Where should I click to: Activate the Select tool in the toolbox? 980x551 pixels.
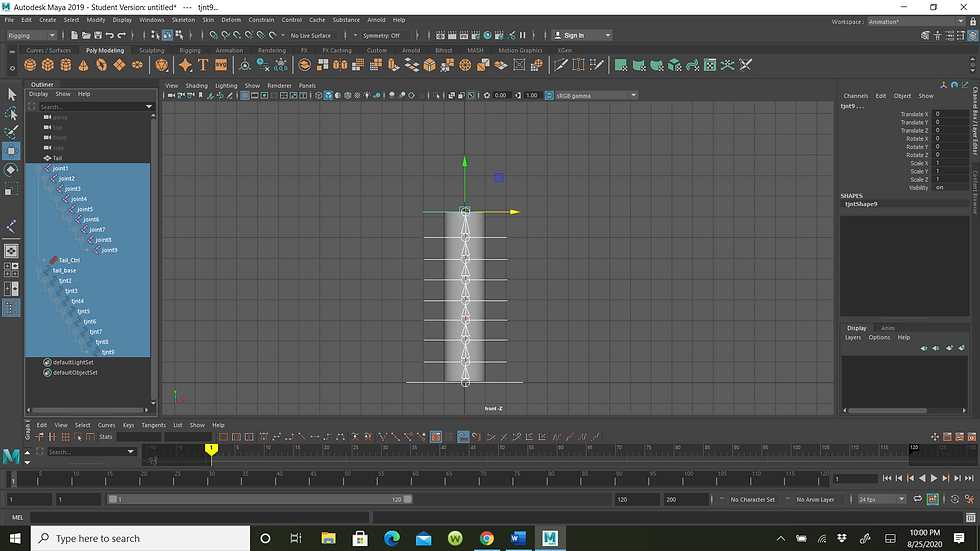coord(11,94)
